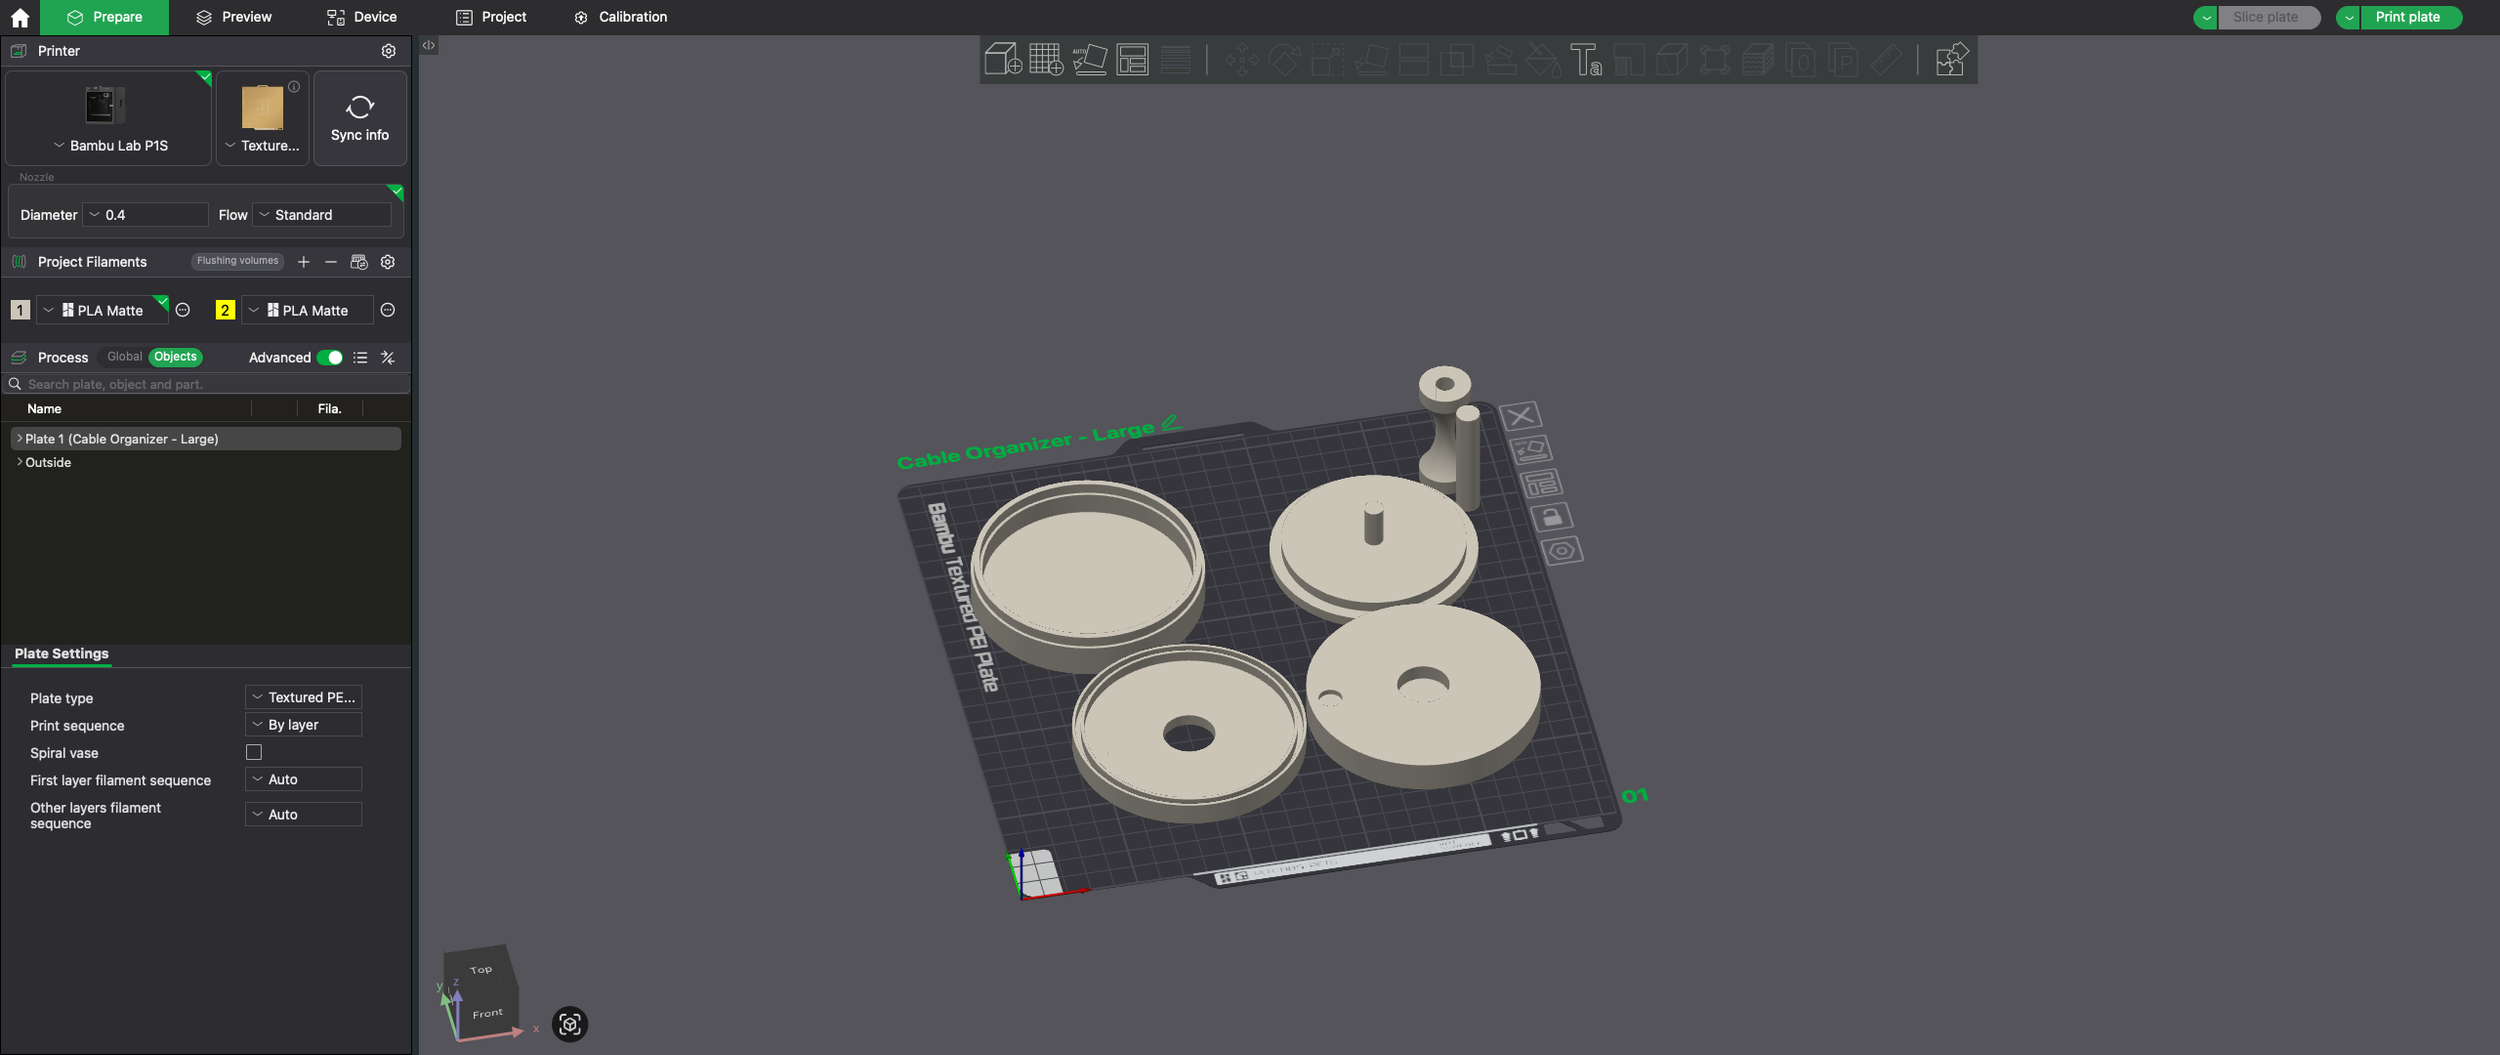
Task: Open the Calibration tab
Action: pos(620,16)
